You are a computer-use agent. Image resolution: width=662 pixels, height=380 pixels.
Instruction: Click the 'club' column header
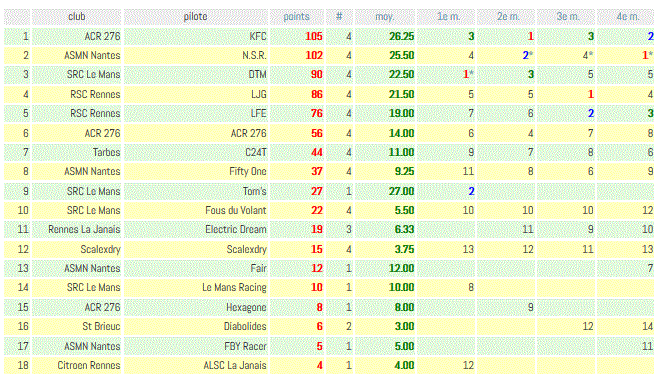coord(76,17)
